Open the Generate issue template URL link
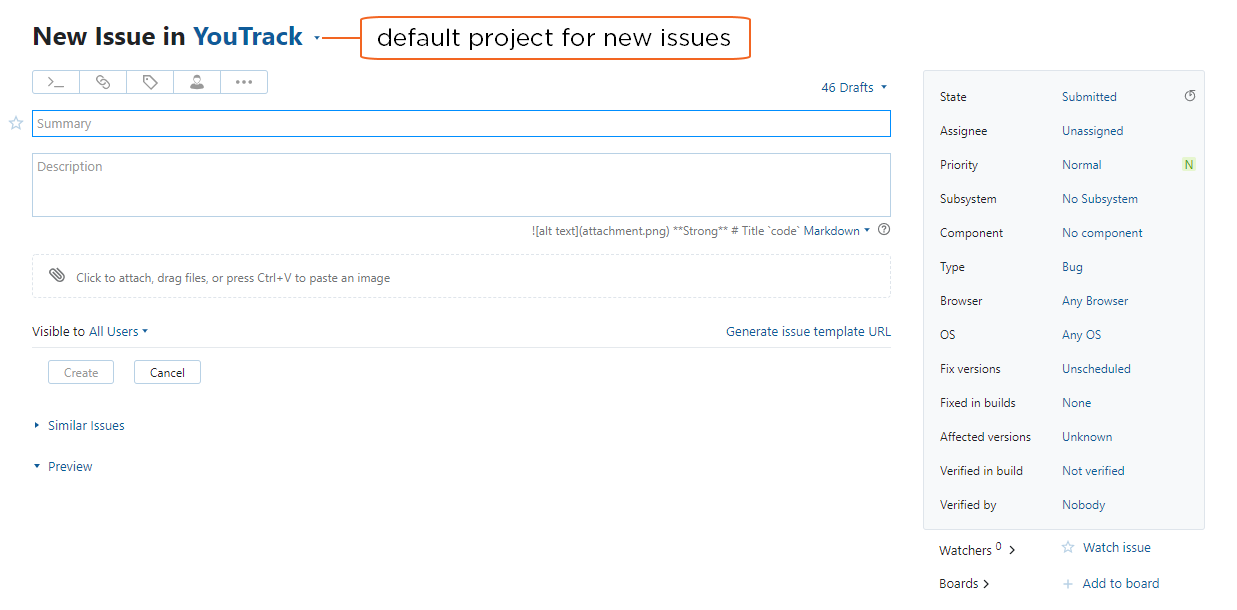 point(808,332)
